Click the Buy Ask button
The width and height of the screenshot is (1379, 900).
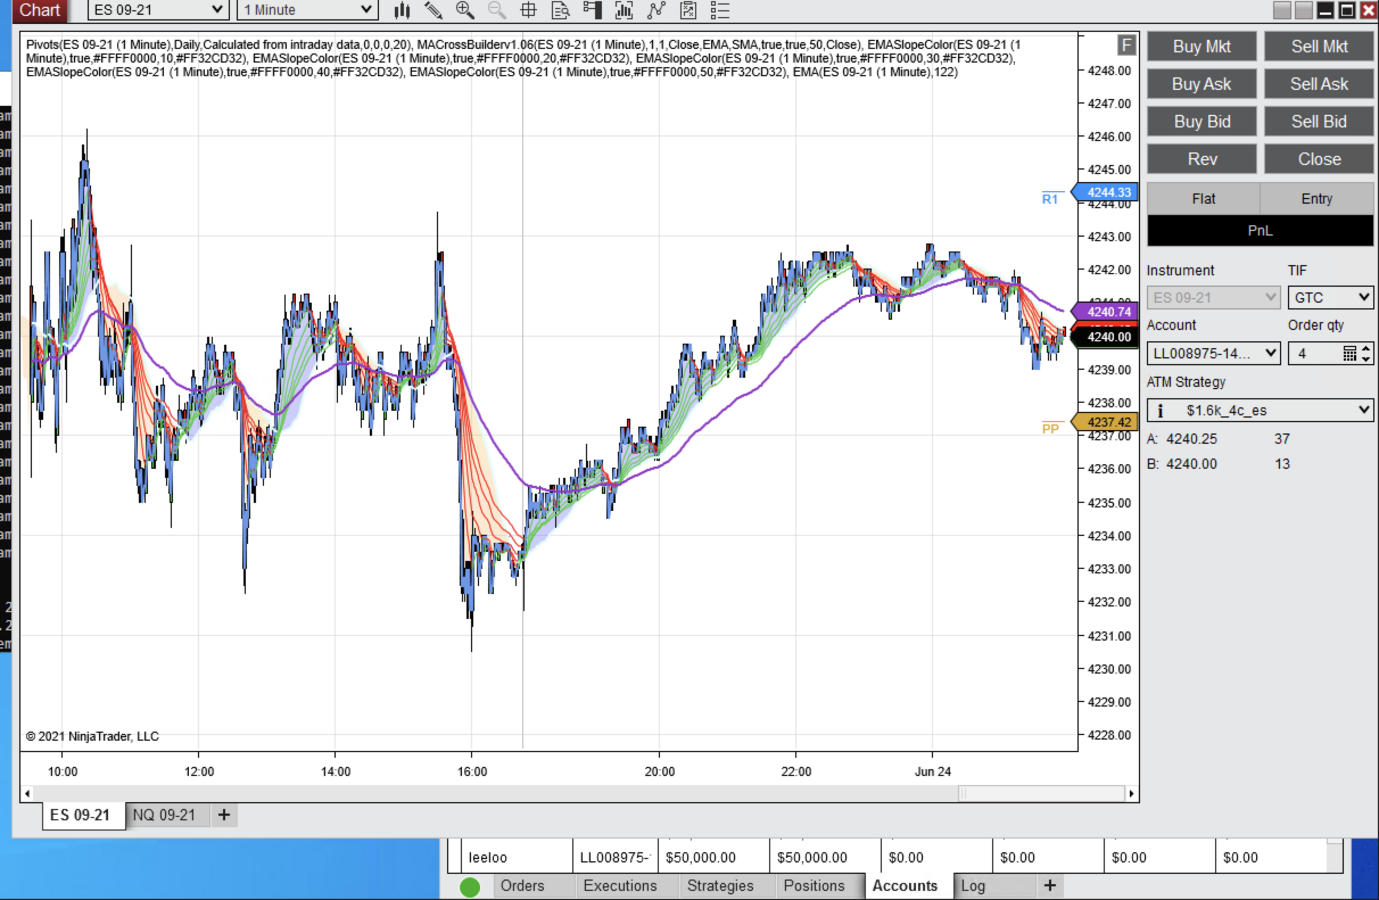(x=1202, y=85)
